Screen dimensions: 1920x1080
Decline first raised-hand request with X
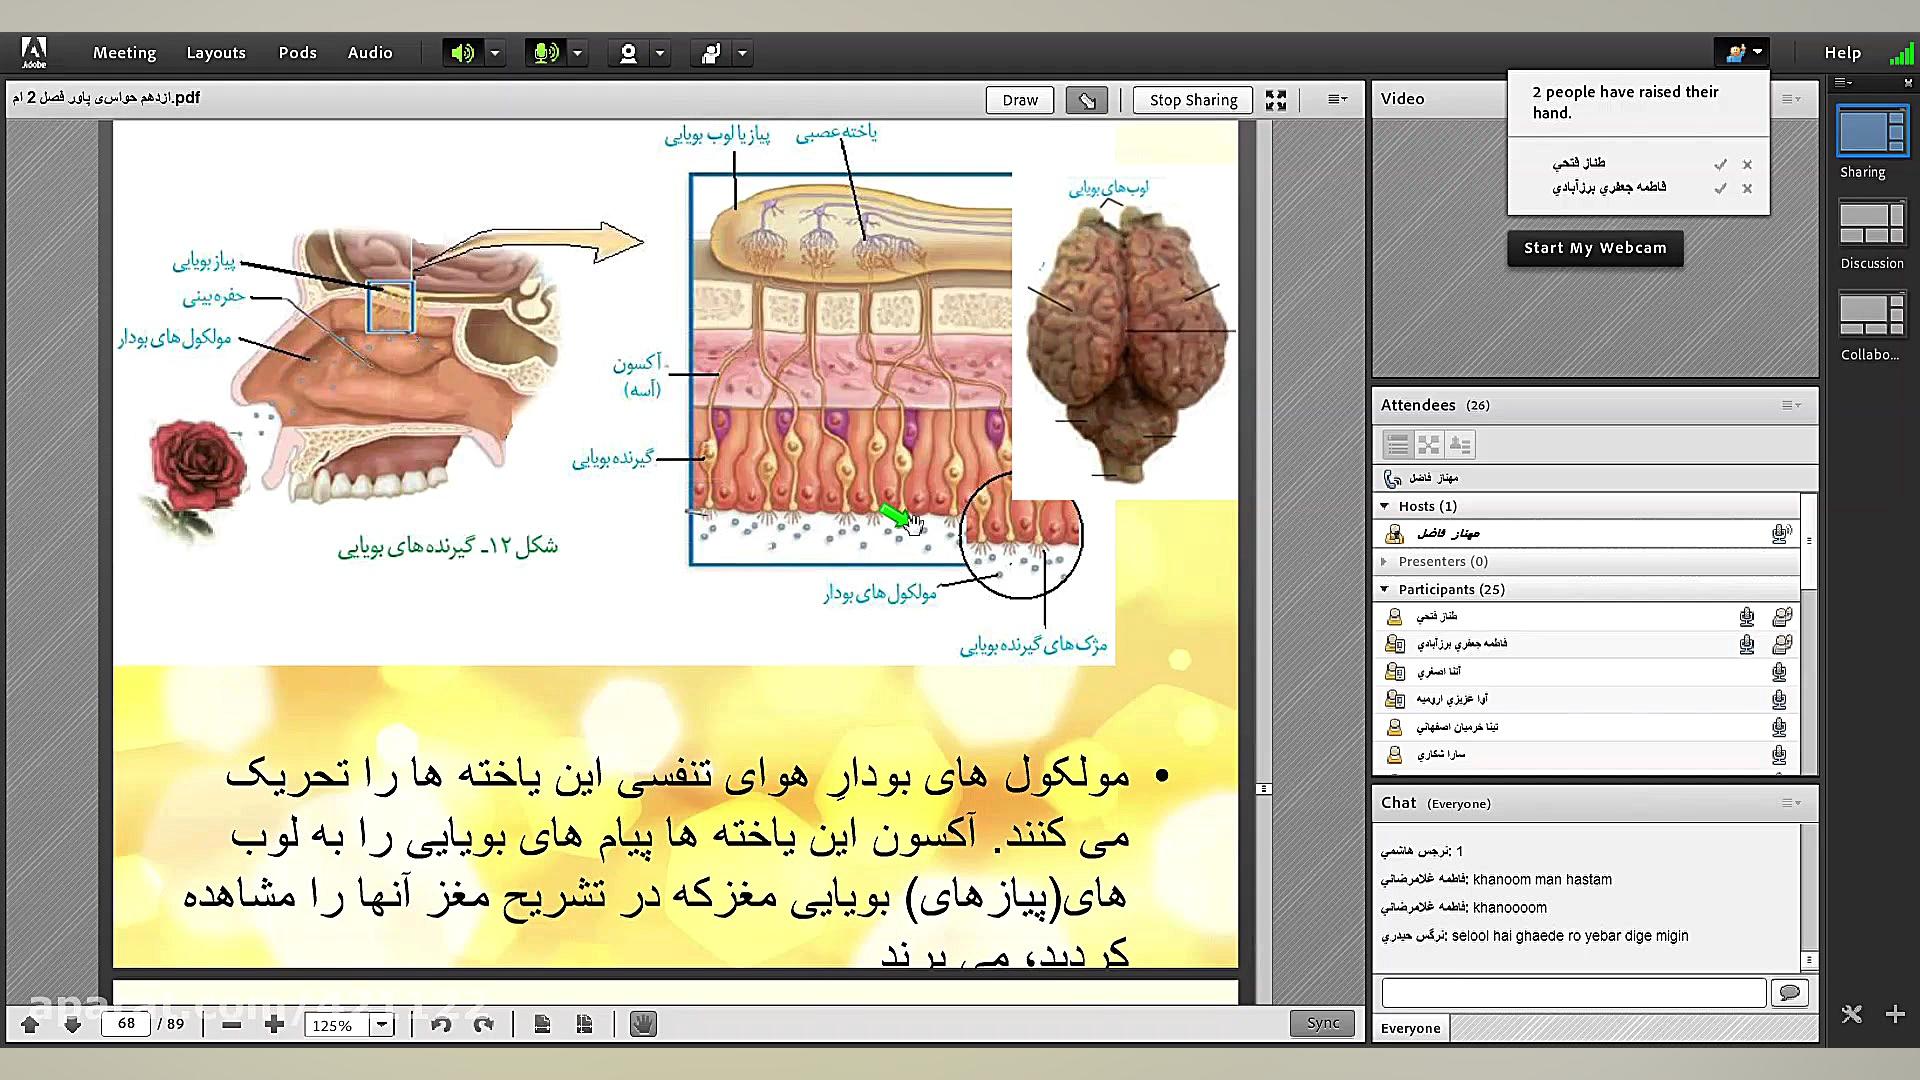[x=1747, y=164]
